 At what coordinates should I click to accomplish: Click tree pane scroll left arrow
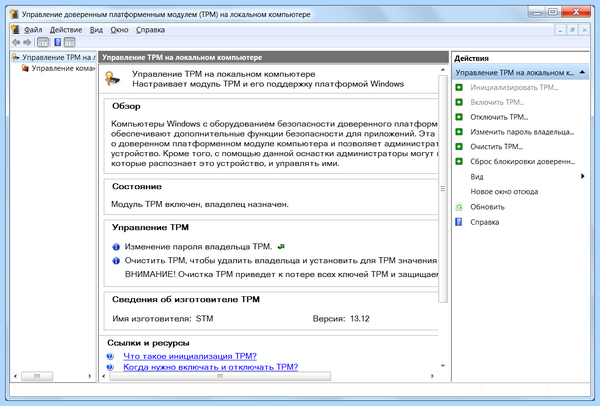coord(15,376)
